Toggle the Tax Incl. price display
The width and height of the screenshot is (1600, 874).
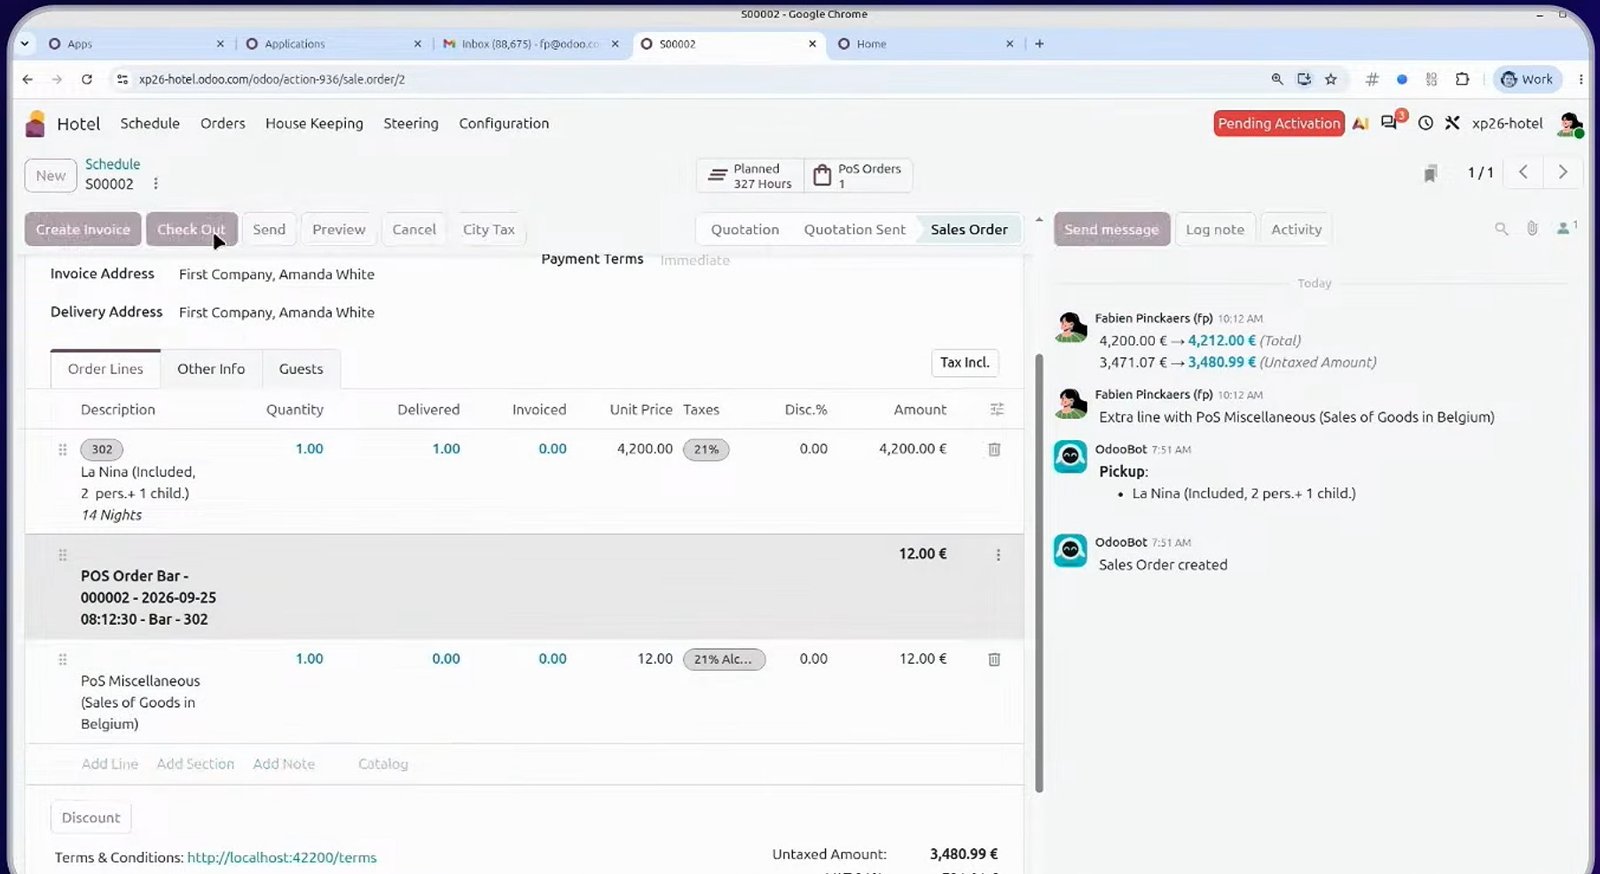coord(964,362)
